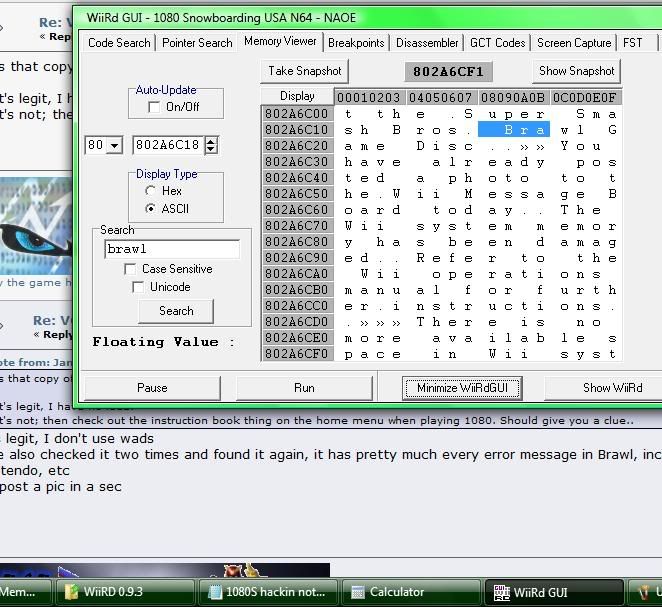Select memory row address 802A6CC0
Image resolution: width=662 pixels, height=607 pixels.
click(297, 306)
